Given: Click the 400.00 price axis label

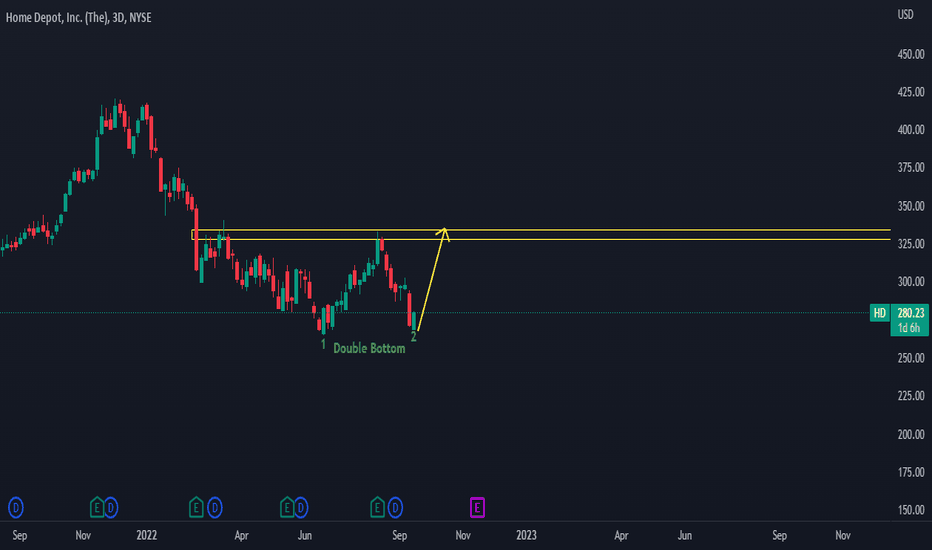Looking at the screenshot, I should coord(911,130).
